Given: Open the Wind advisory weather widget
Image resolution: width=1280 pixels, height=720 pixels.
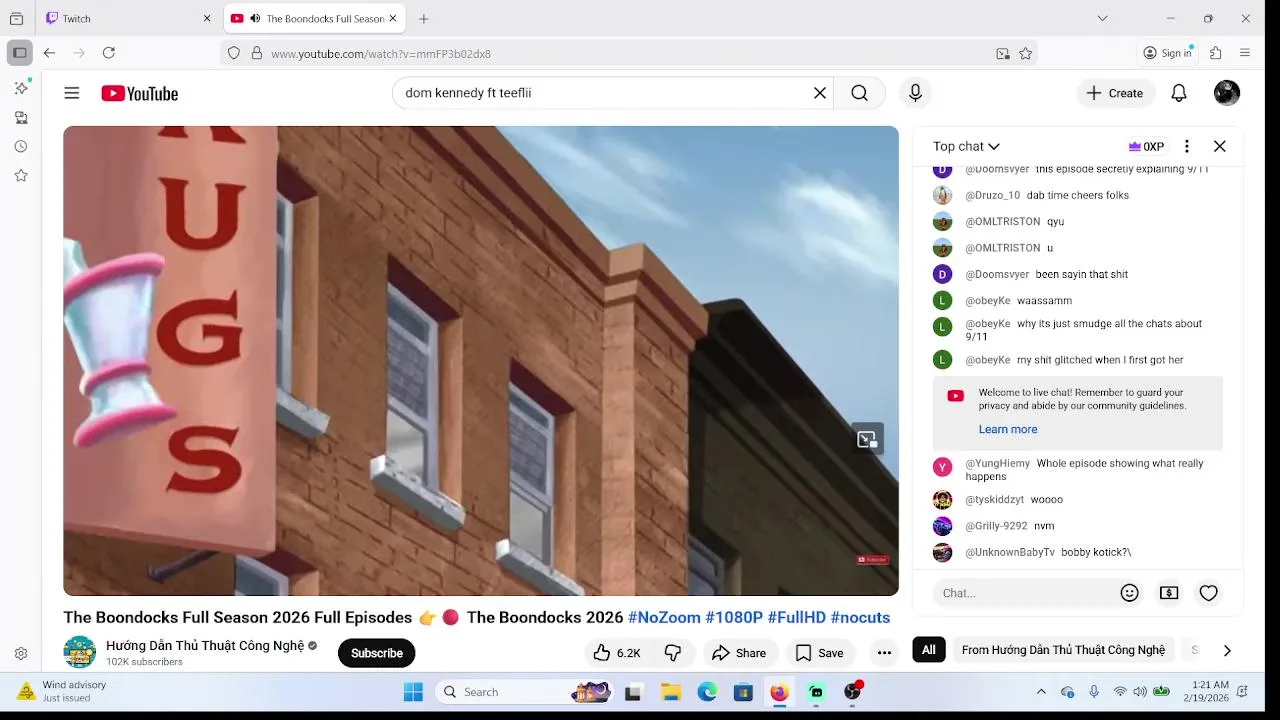Looking at the screenshot, I should (62, 691).
